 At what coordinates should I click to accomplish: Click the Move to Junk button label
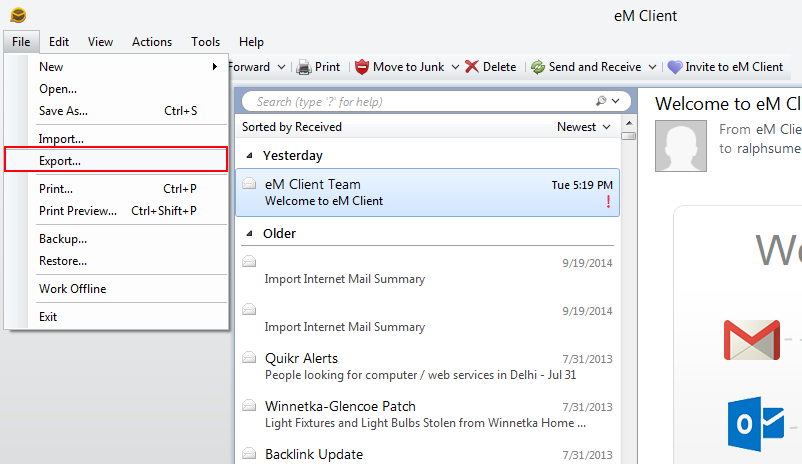coord(409,67)
